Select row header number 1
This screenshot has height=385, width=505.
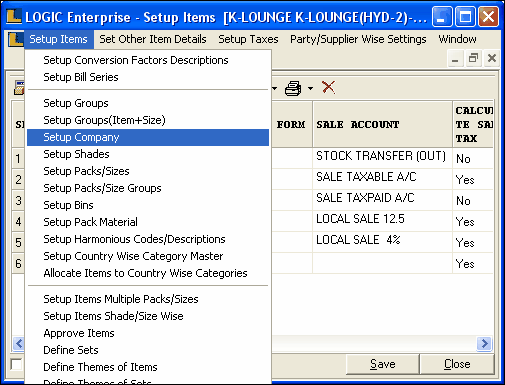pyautogui.click(x=18, y=158)
